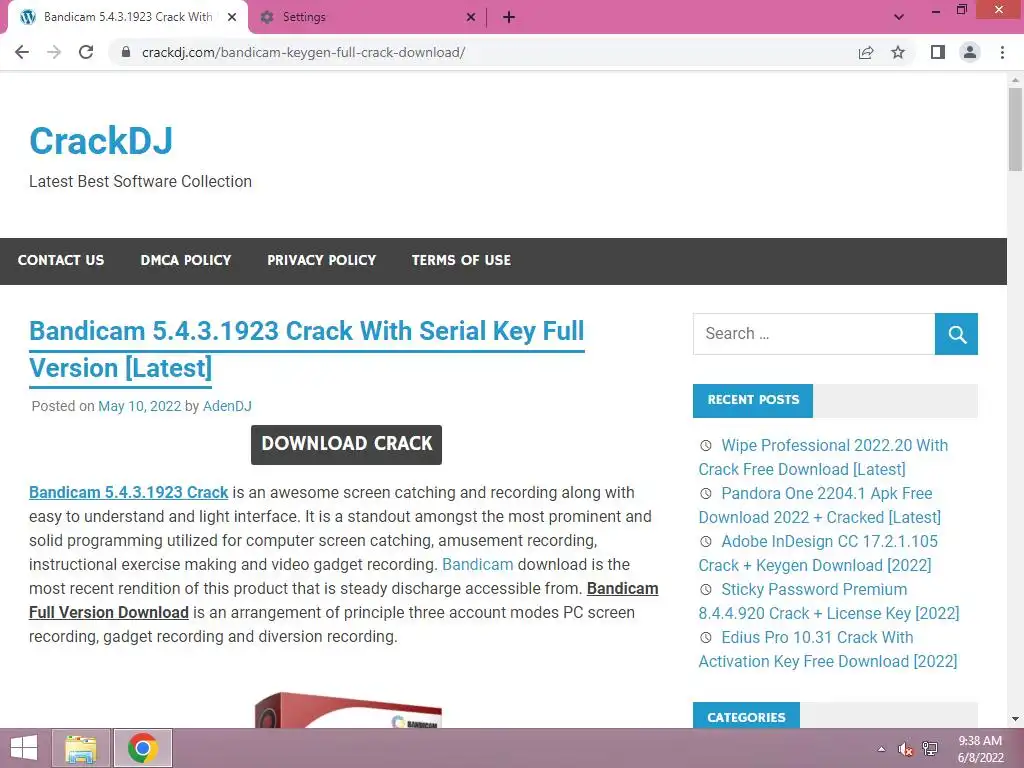Open the DMCA Policy menu item
This screenshot has width=1024, height=768.
pyautogui.click(x=186, y=260)
